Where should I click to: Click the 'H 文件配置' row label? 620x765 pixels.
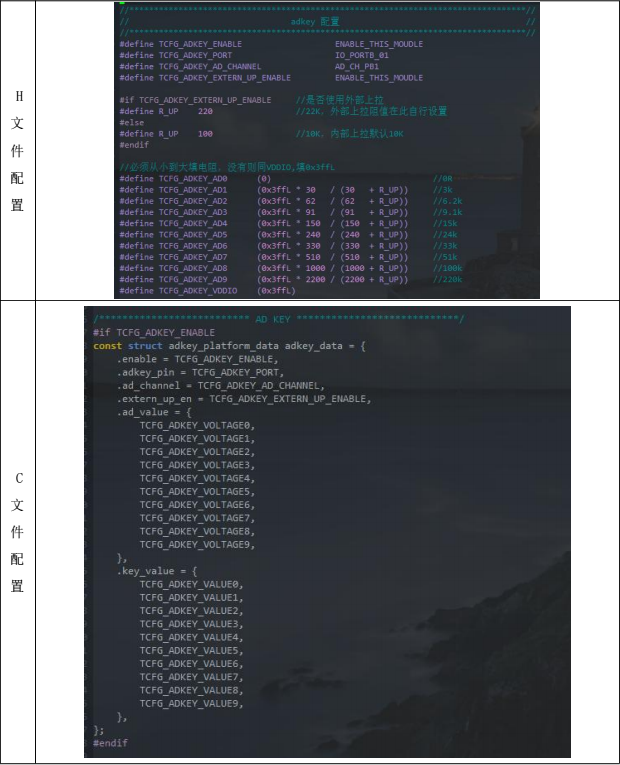(18, 151)
